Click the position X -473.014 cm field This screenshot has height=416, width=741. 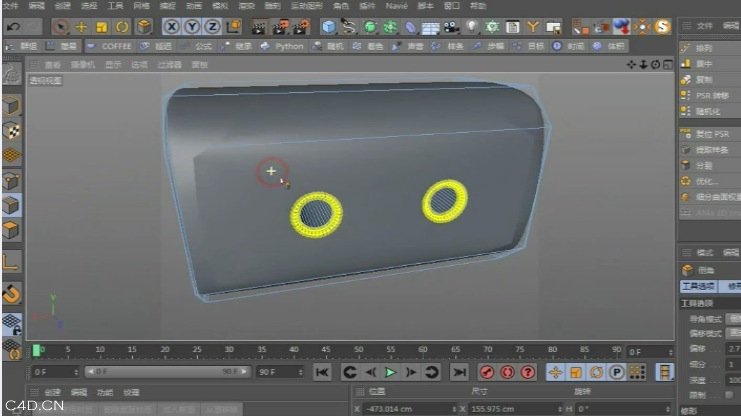(x=410, y=409)
